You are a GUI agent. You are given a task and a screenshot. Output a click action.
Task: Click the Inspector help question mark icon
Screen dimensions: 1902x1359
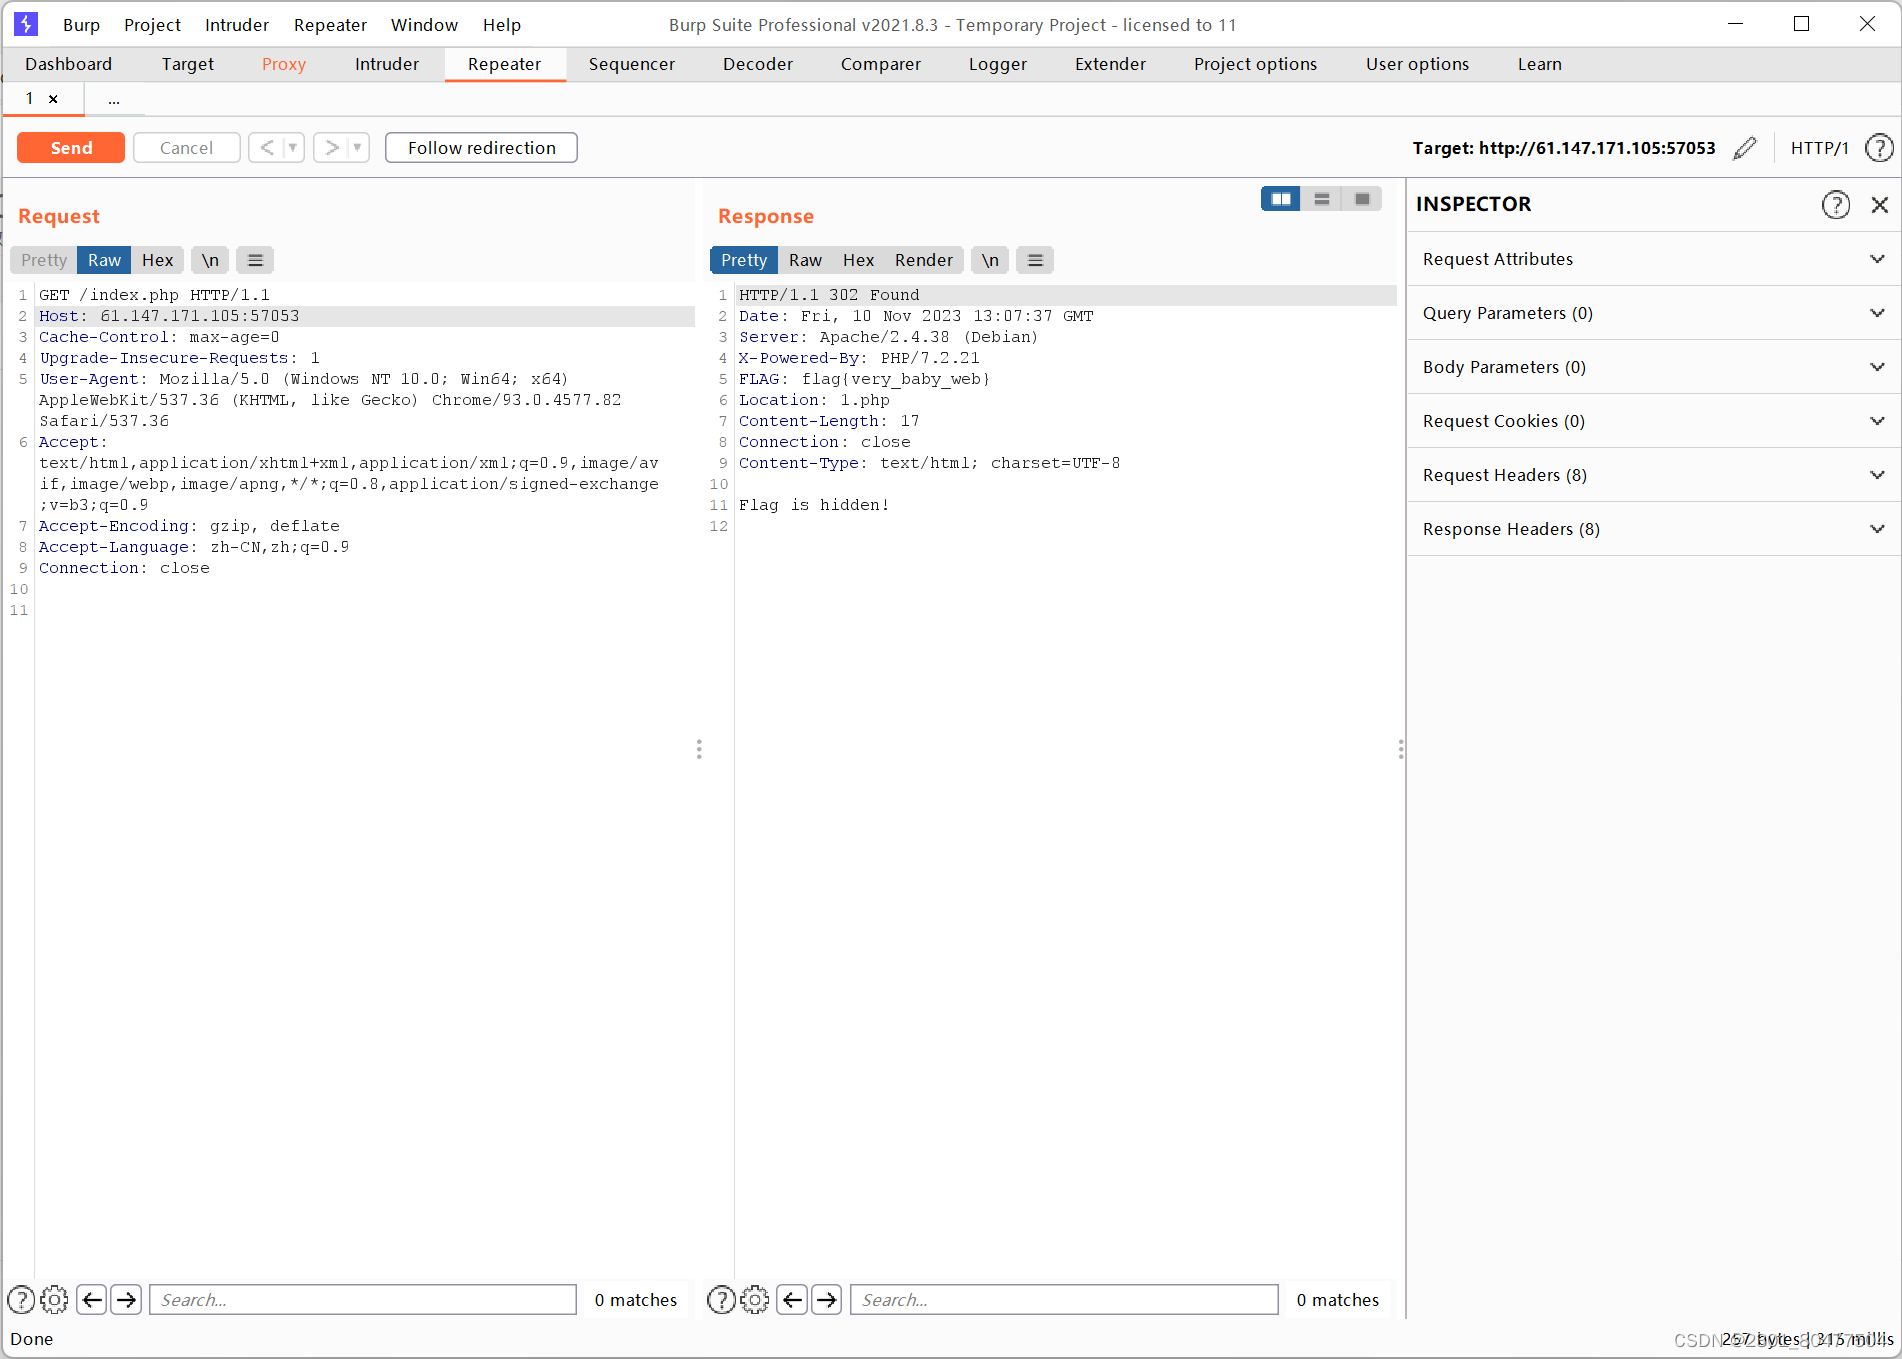coord(1837,204)
